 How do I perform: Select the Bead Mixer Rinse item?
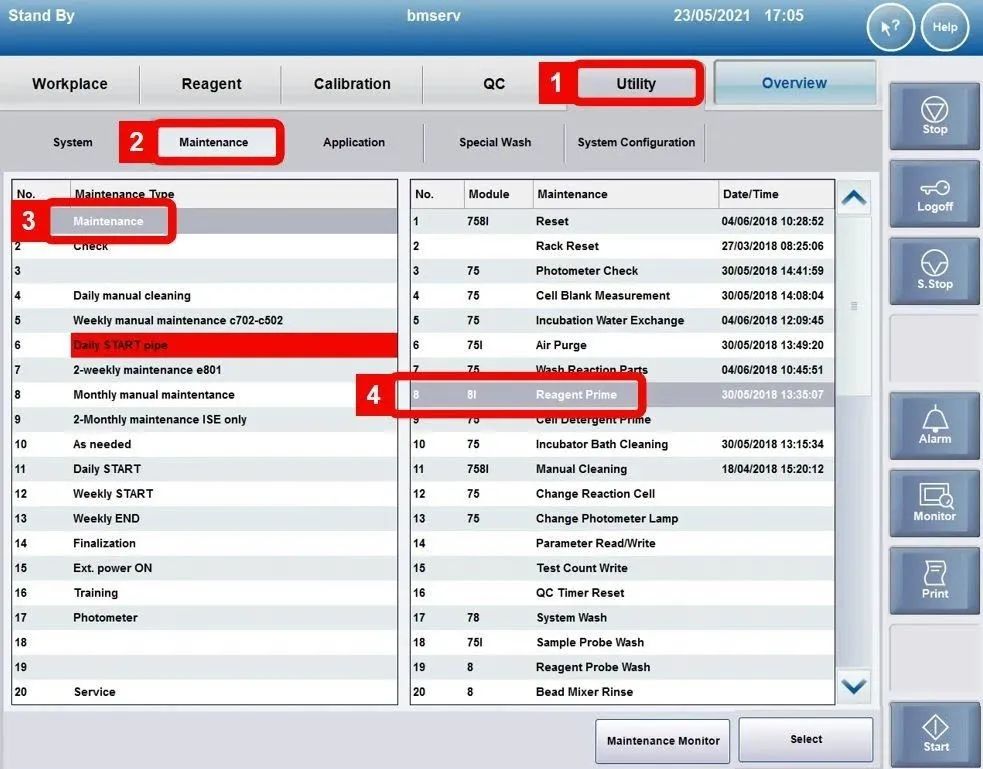click(623, 691)
